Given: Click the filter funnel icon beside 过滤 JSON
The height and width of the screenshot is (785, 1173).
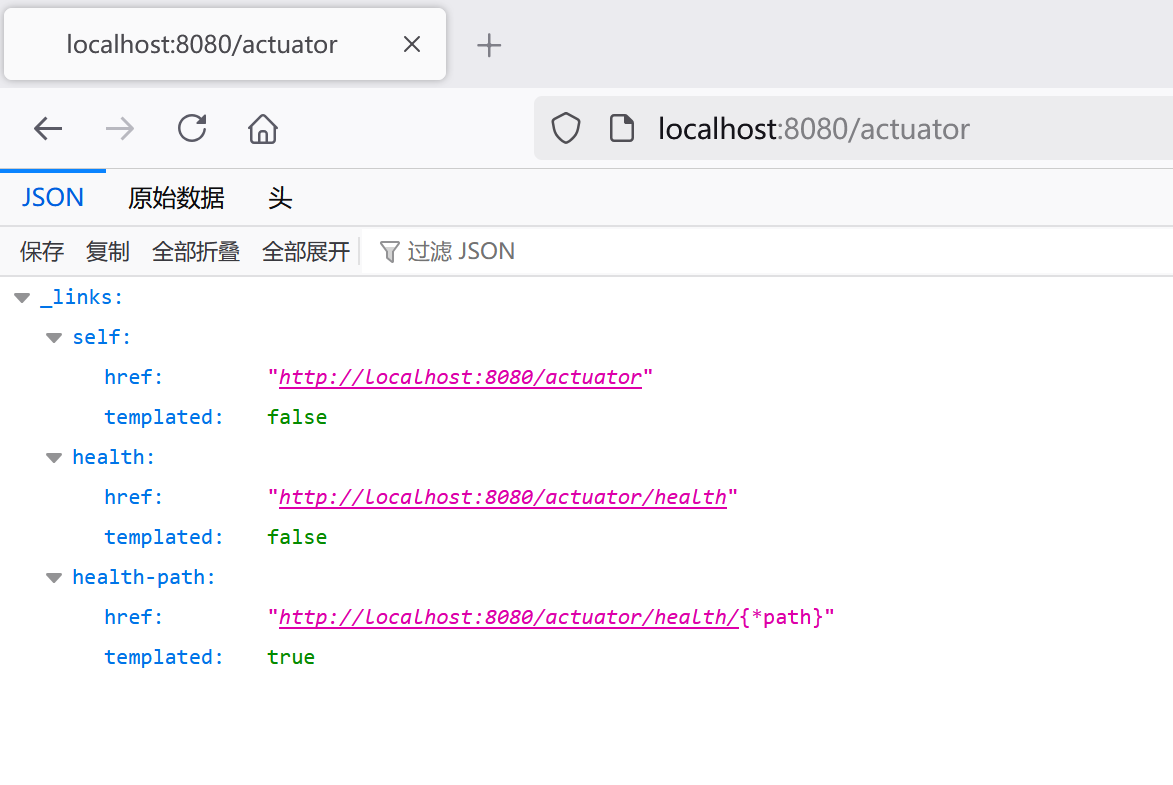Looking at the screenshot, I should (389, 251).
